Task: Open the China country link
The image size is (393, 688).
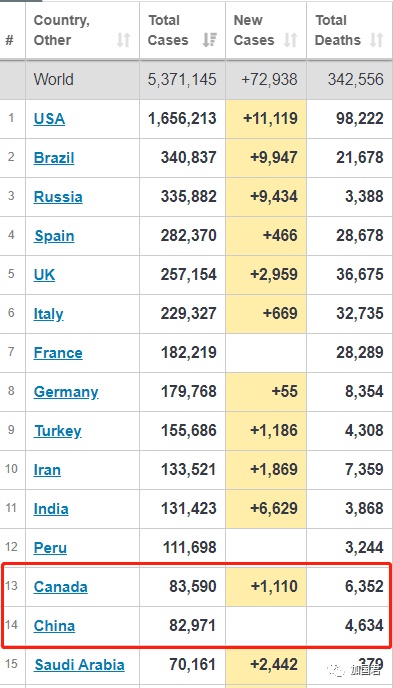Action: [x=54, y=626]
